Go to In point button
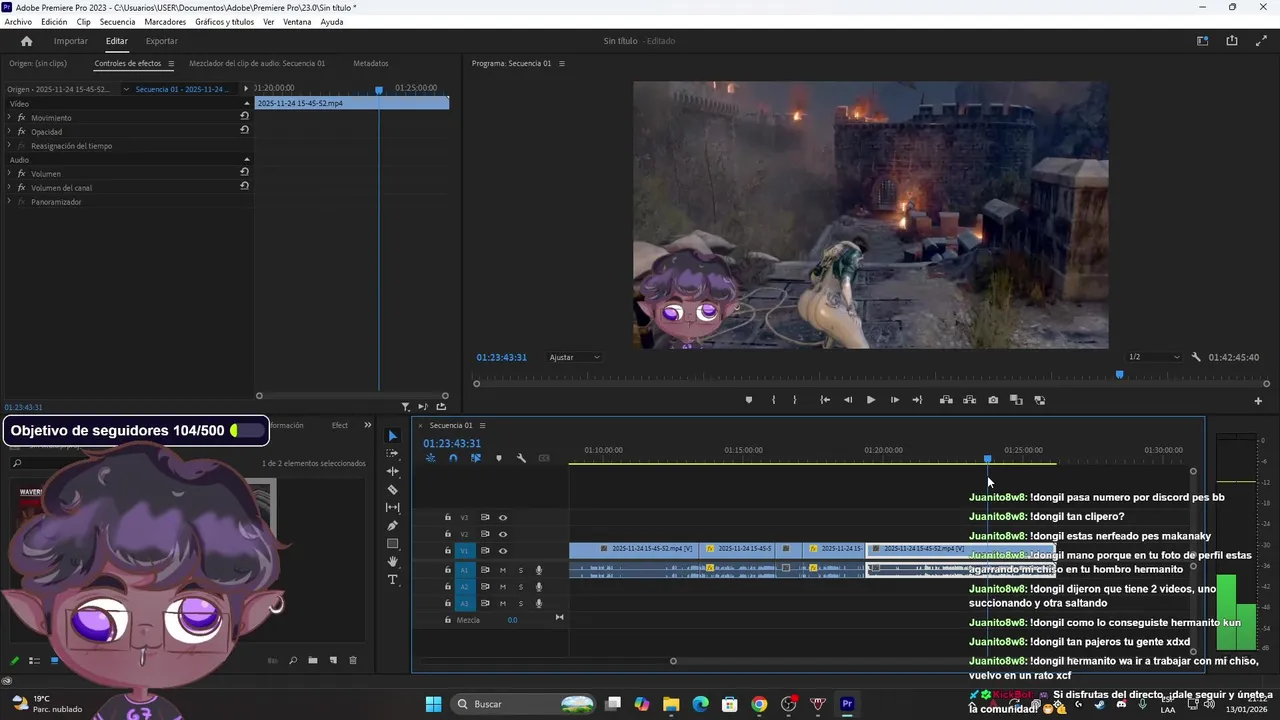Screen dimensions: 1280x720 (x=825, y=400)
